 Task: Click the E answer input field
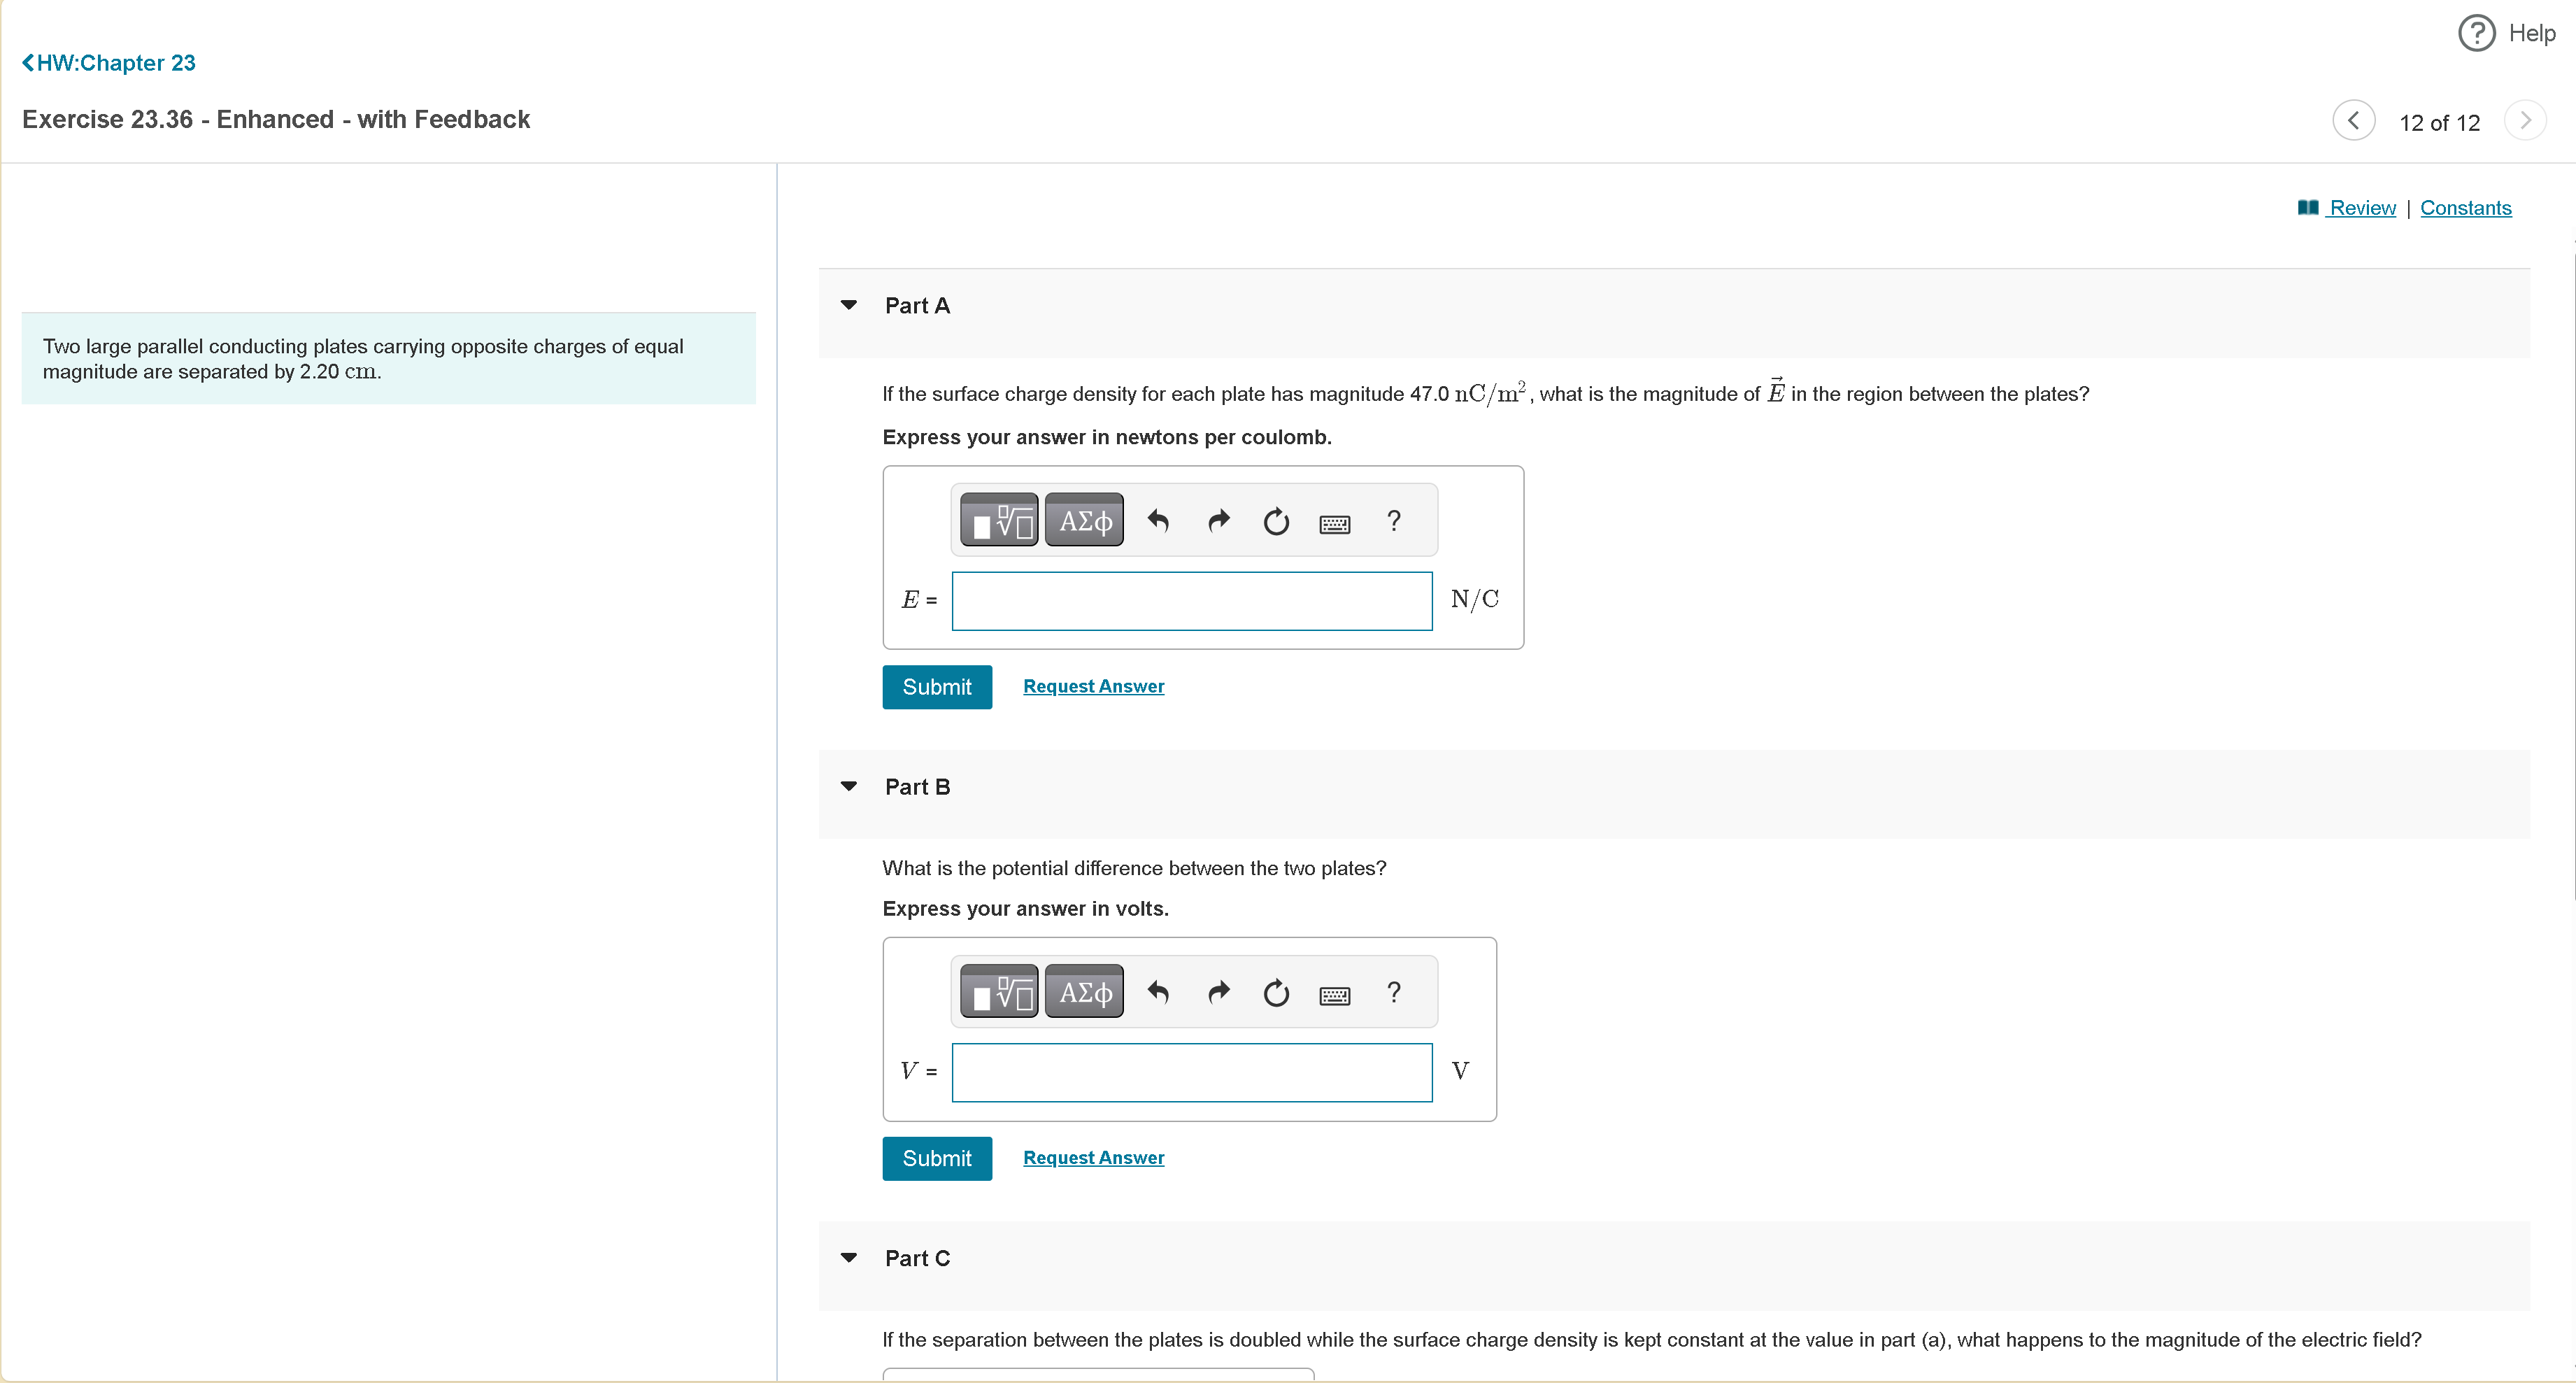(x=1191, y=601)
